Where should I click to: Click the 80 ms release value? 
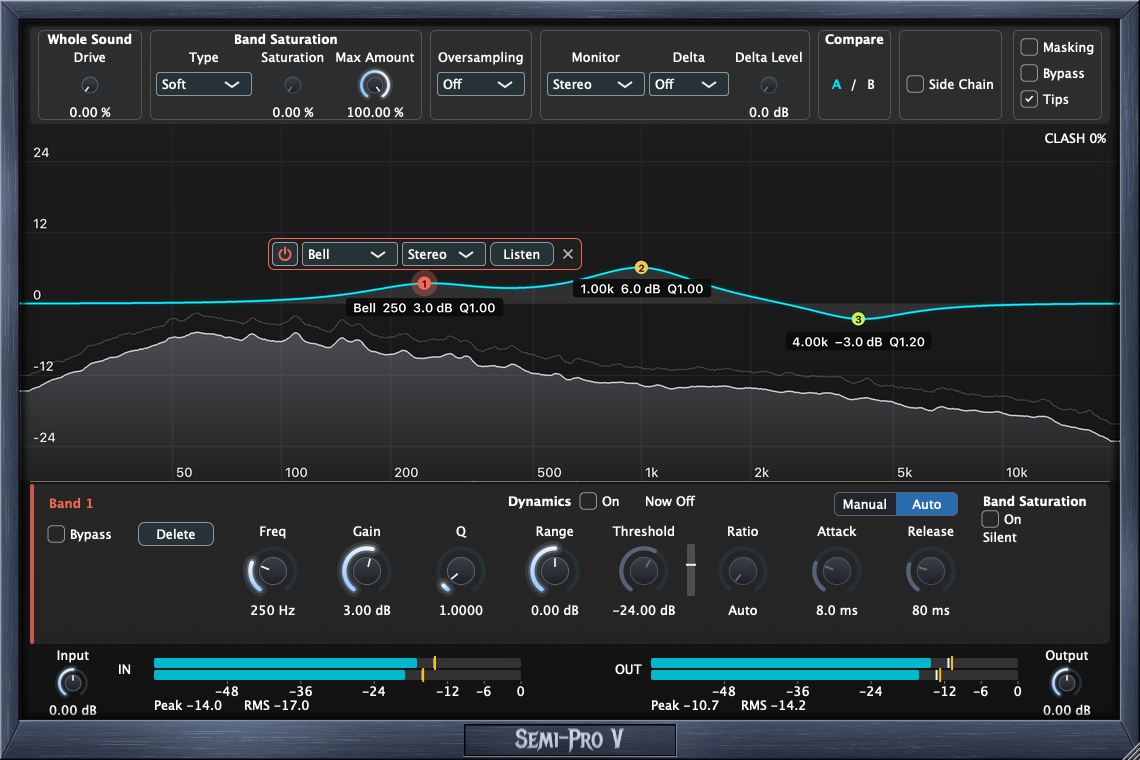pos(931,611)
